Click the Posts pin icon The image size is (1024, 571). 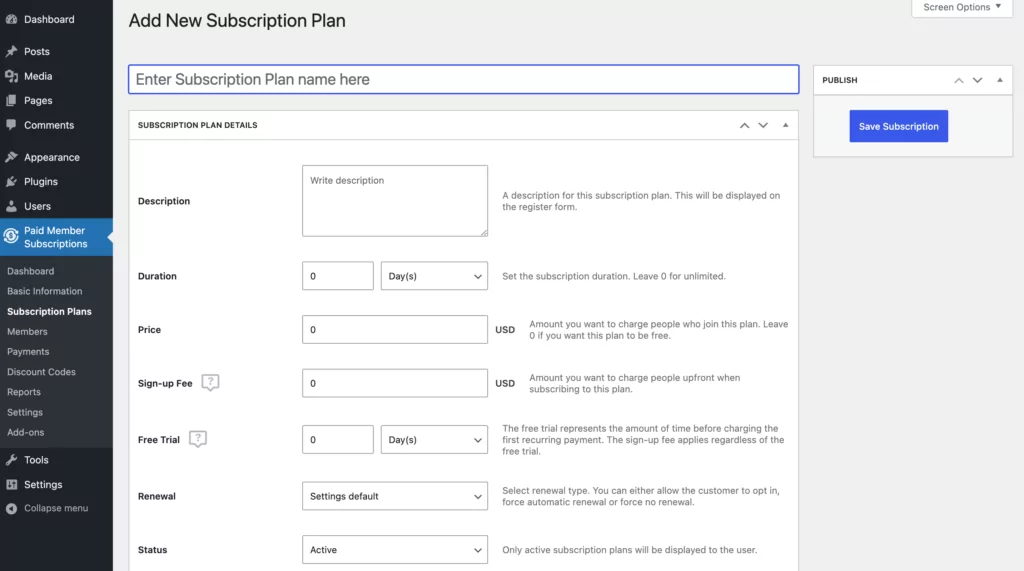coord(11,51)
